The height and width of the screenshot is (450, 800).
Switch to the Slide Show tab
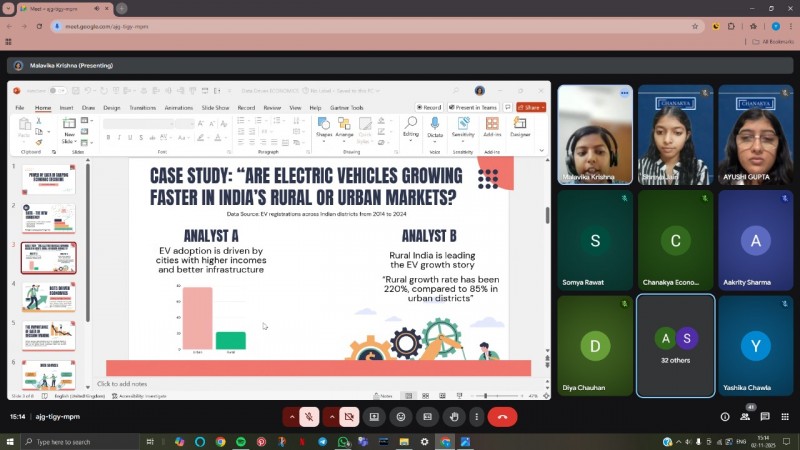tap(215, 107)
